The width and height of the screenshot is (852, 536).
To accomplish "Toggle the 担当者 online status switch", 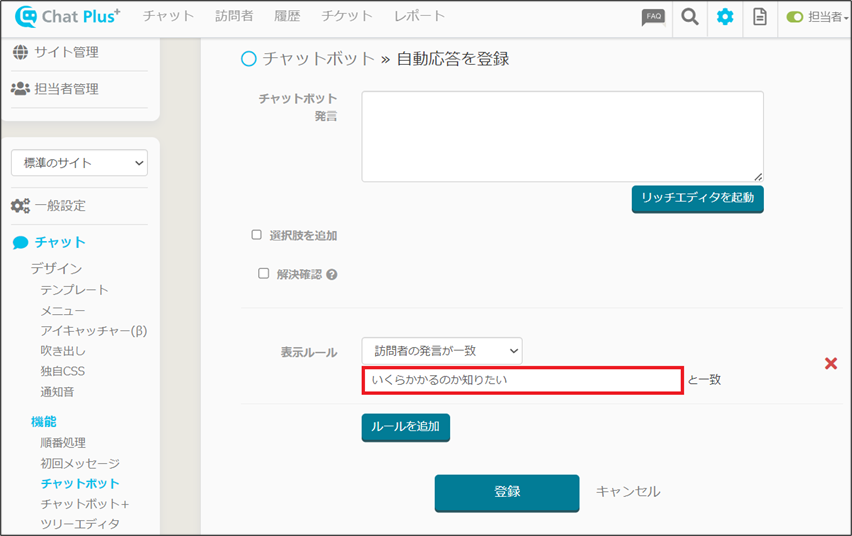I will (x=795, y=17).
